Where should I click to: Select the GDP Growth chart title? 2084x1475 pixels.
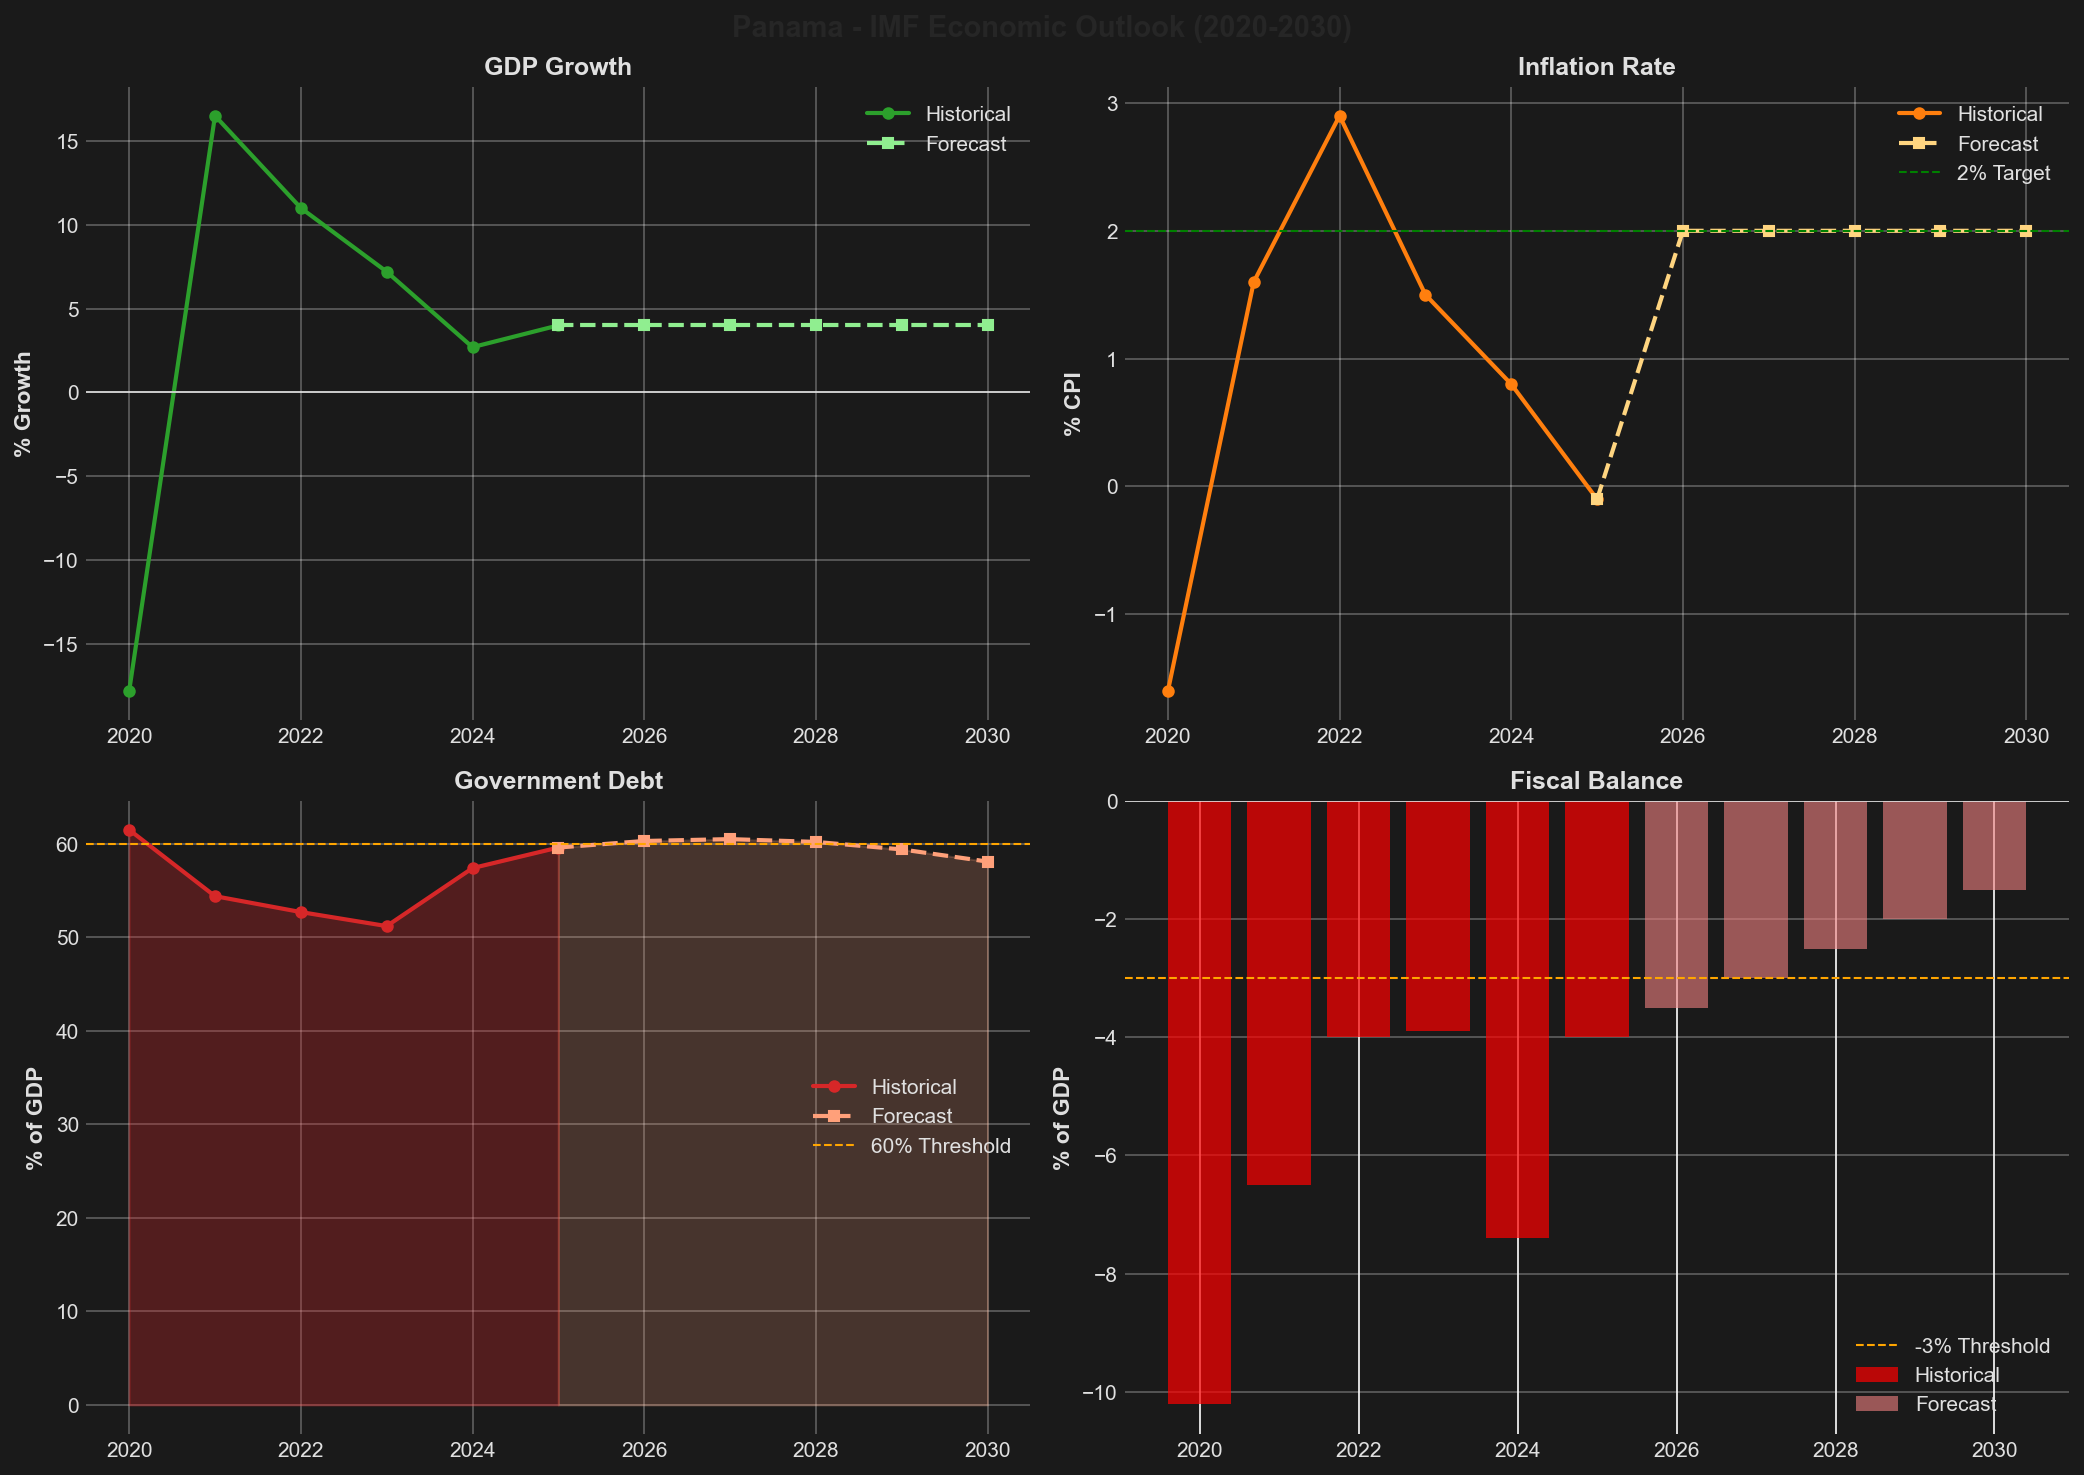click(557, 67)
